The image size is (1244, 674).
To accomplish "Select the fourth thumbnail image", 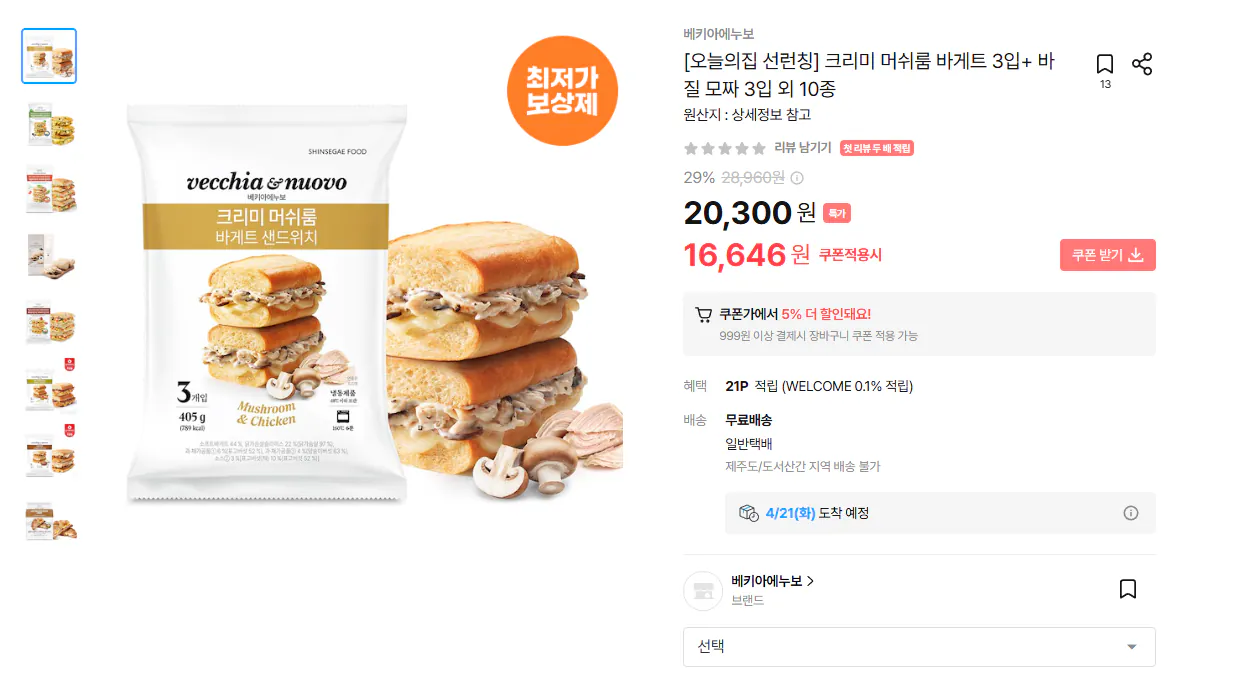I will point(49,256).
